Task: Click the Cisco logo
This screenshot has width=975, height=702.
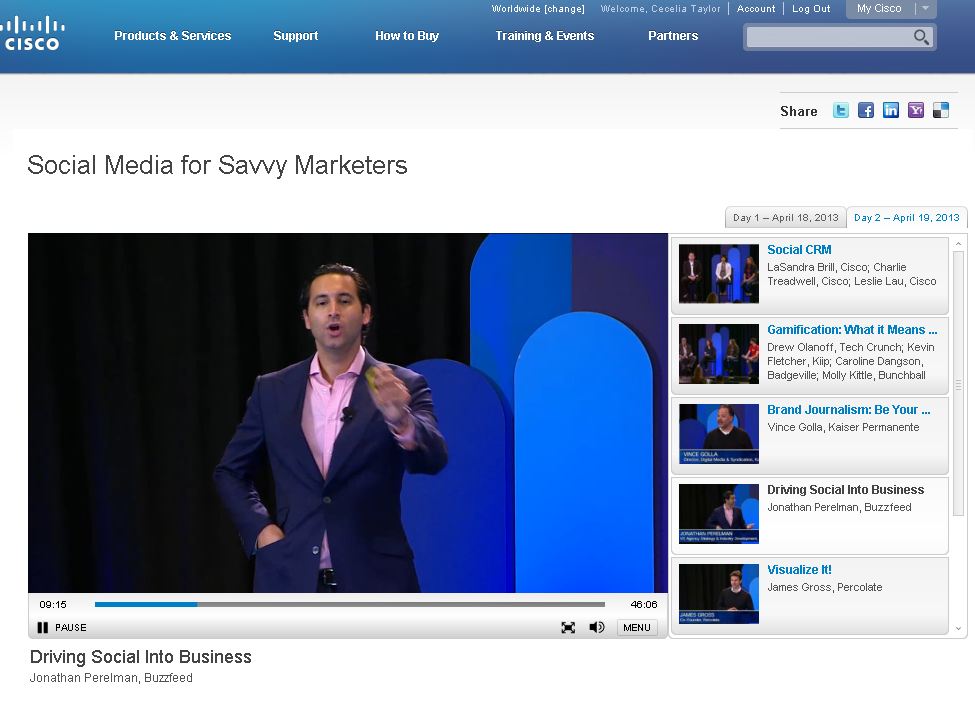Action: coord(31,34)
